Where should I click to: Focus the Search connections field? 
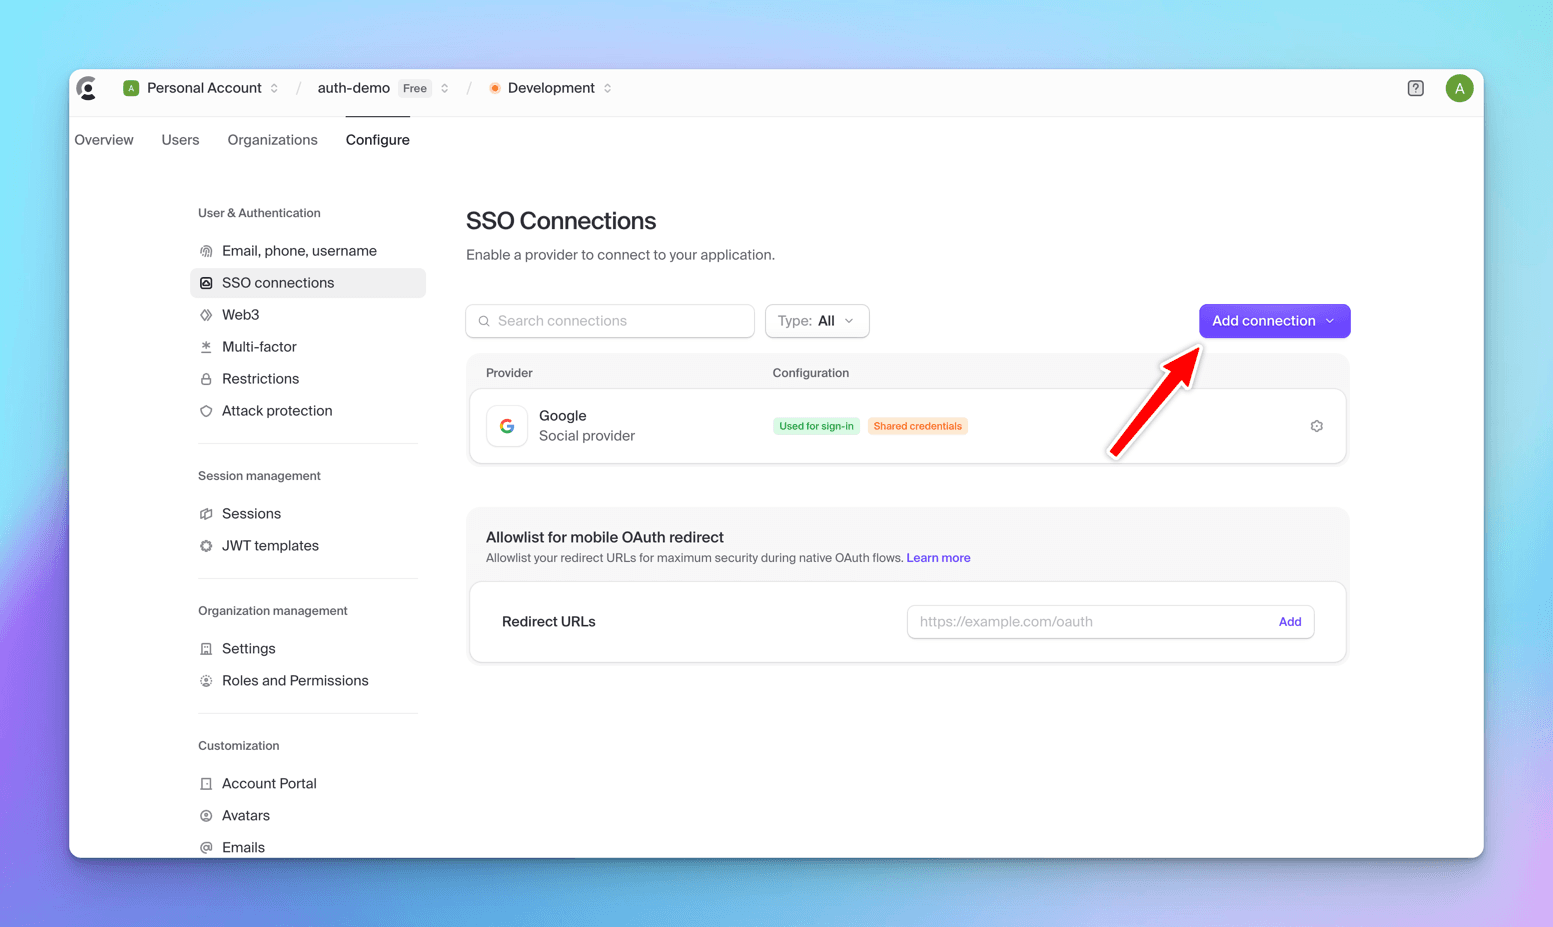pyautogui.click(x=610, y=321)
